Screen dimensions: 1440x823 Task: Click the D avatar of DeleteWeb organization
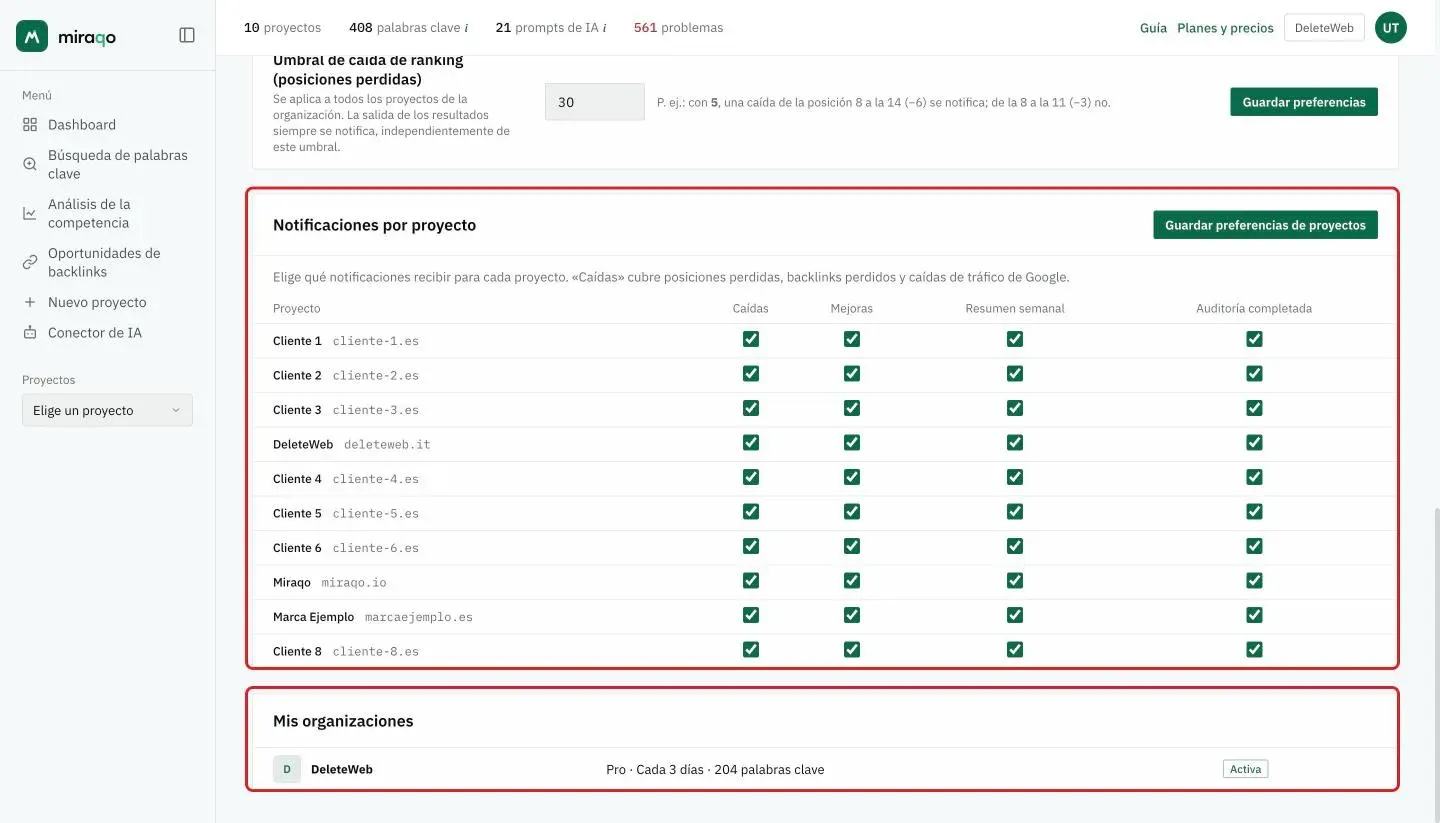point(287,769)
